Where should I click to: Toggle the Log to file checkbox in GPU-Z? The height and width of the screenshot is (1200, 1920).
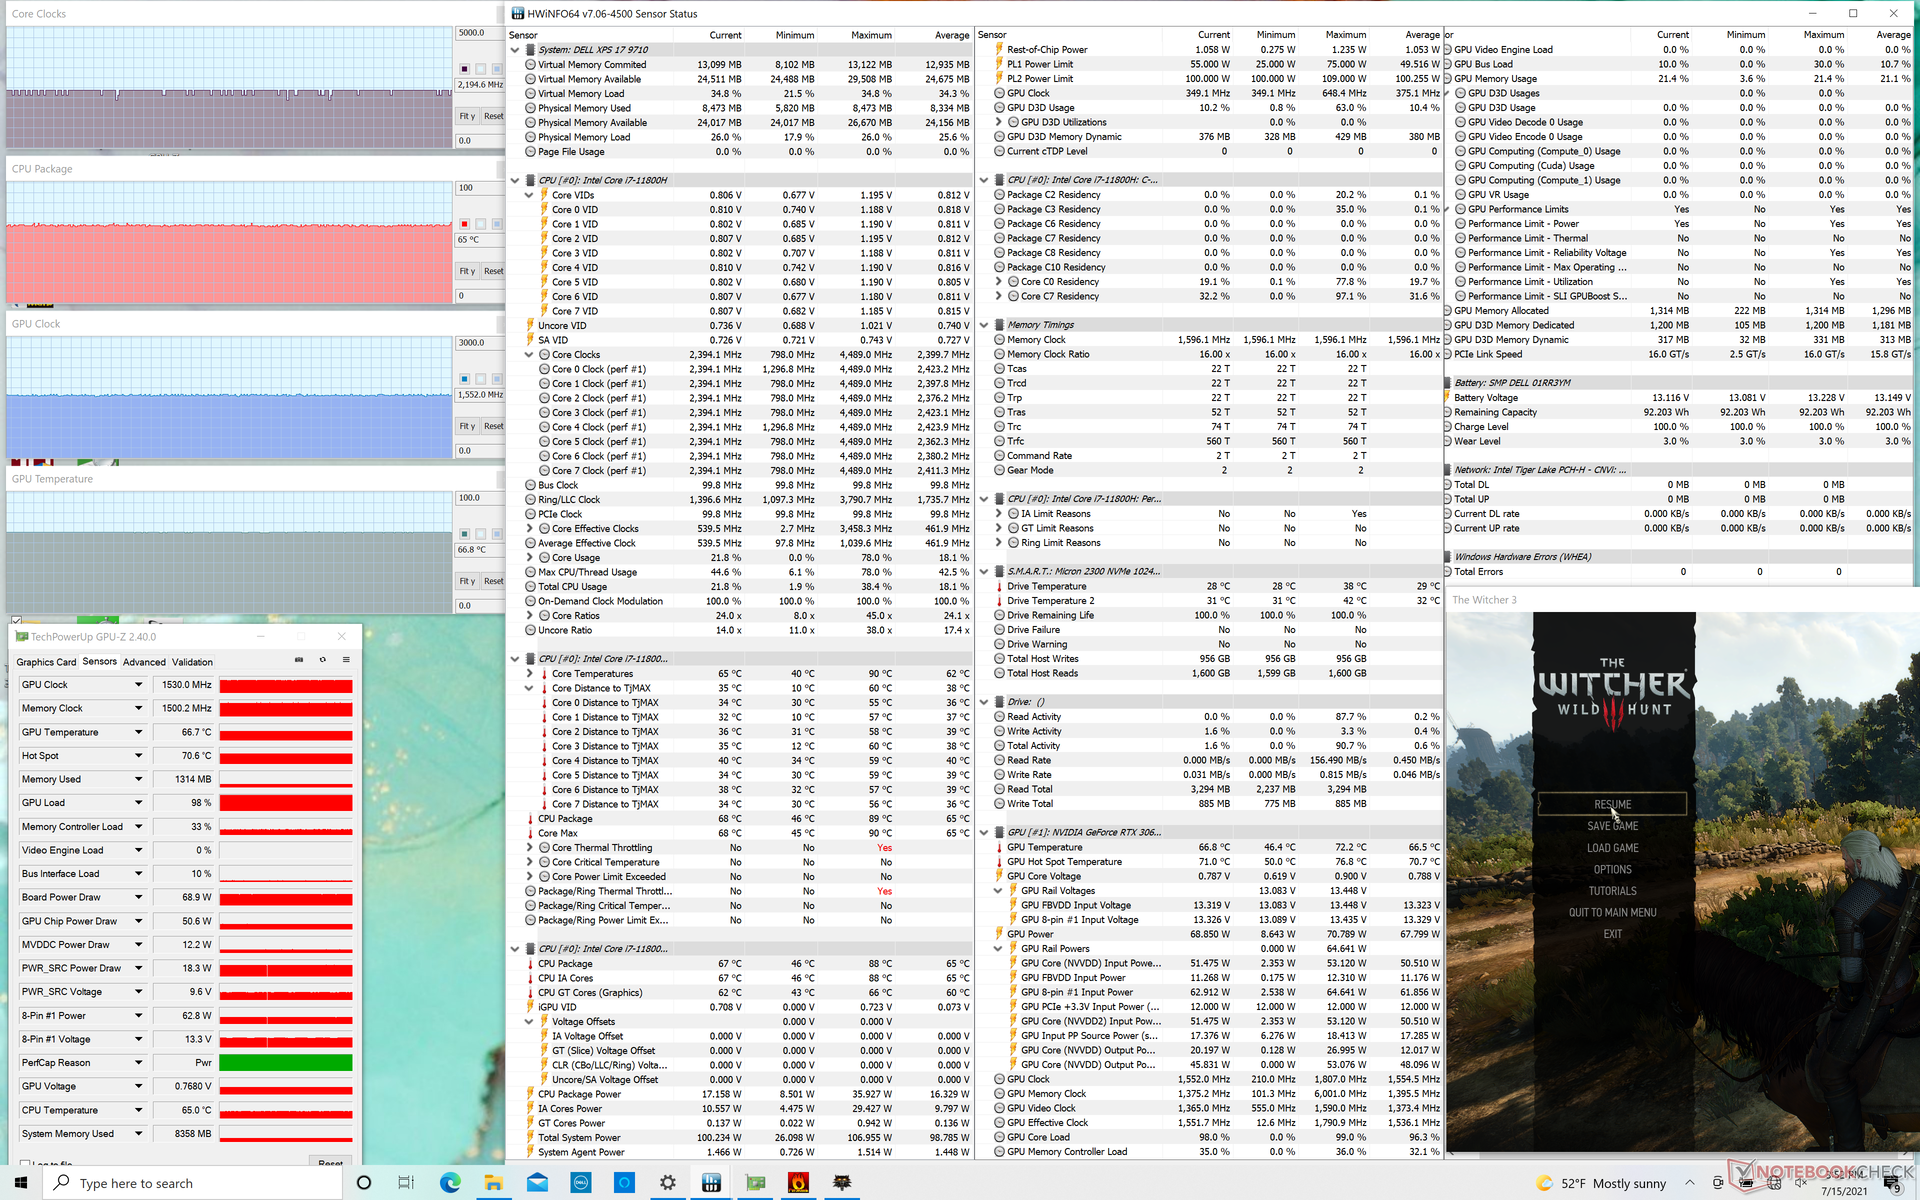[x=24, y=1164]
